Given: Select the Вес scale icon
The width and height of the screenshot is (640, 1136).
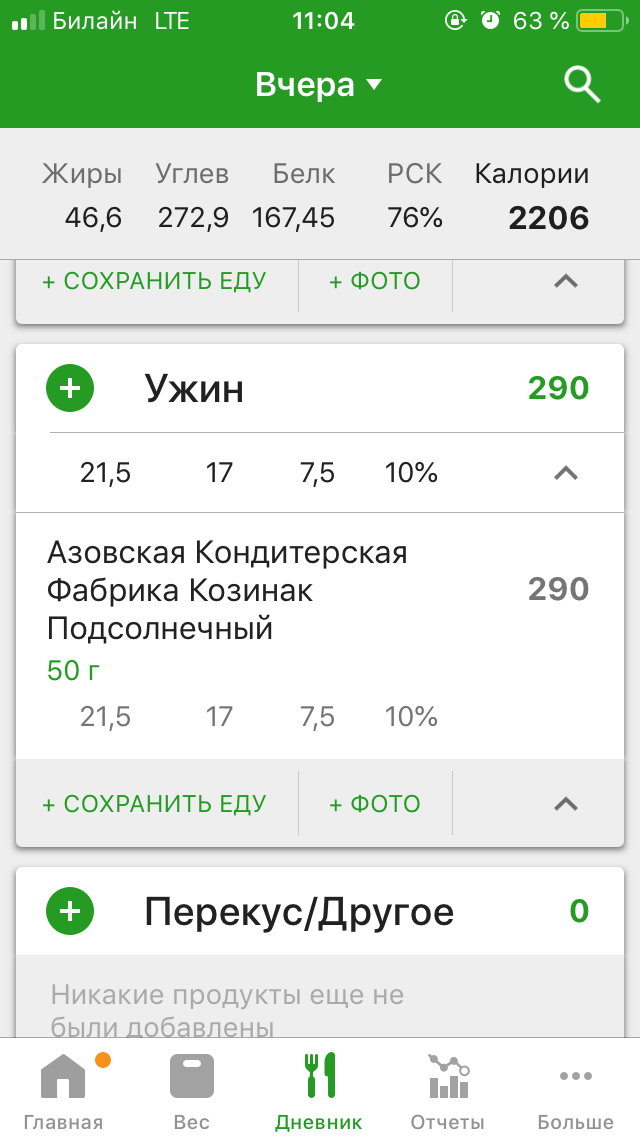Looking at the screenshot, I should tap(191, 1075).
